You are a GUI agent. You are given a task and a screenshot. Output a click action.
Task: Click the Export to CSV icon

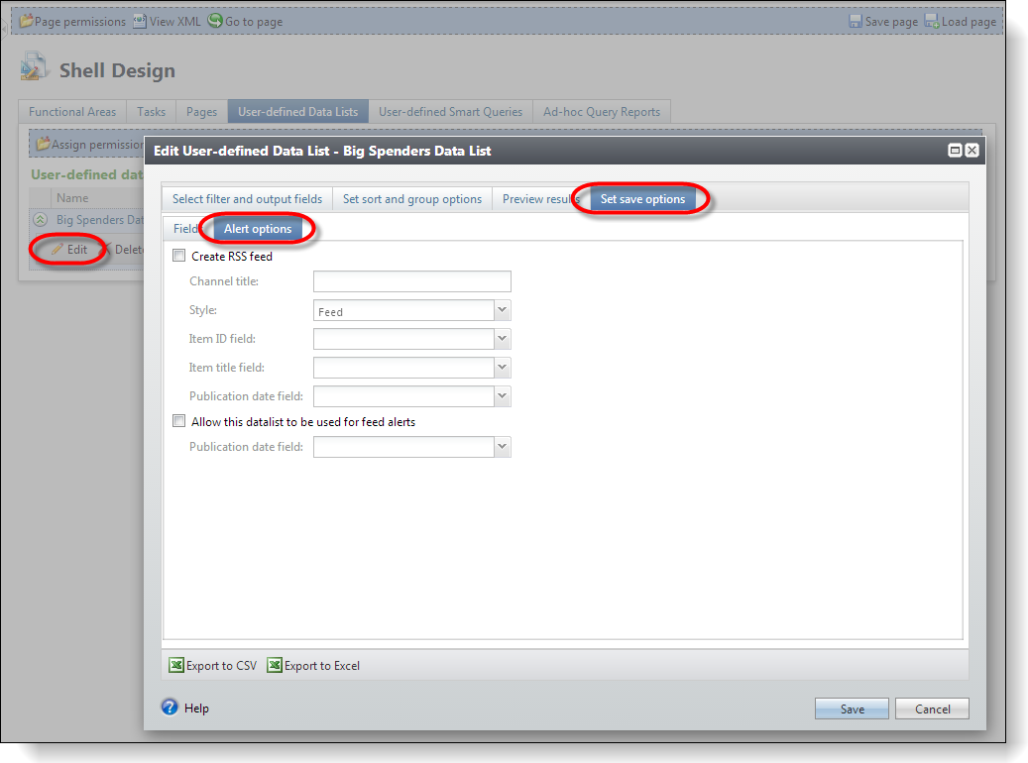176,665
